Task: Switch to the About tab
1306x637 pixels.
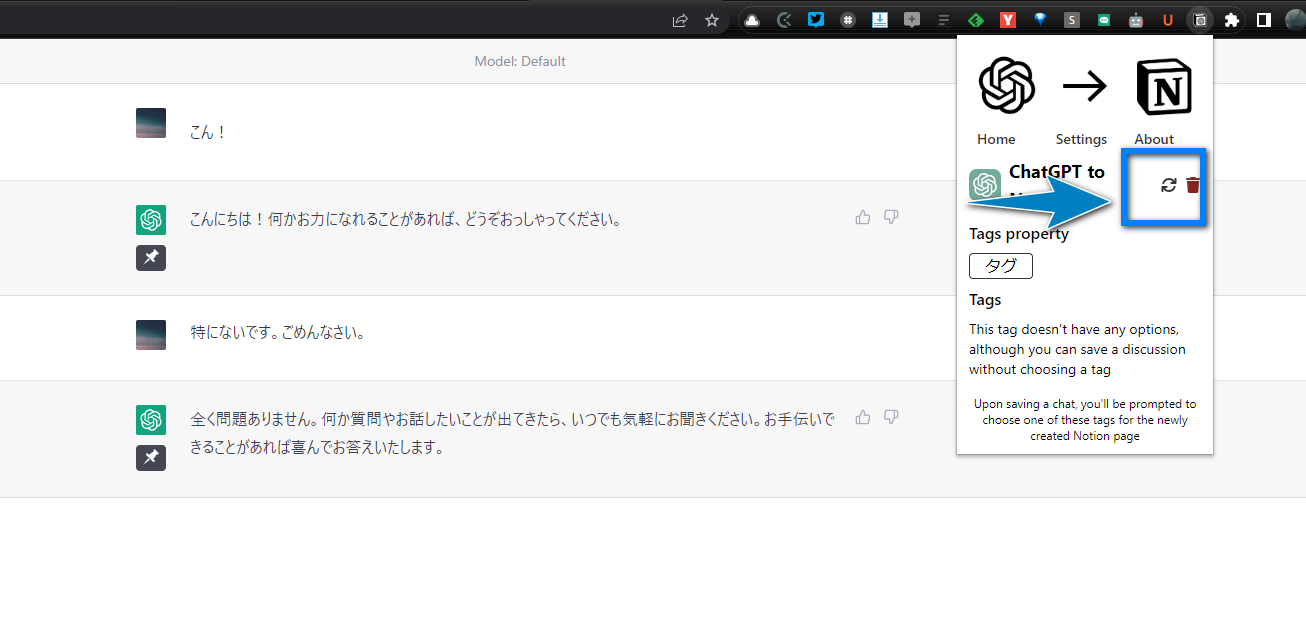Action: tap(1154, 139)
